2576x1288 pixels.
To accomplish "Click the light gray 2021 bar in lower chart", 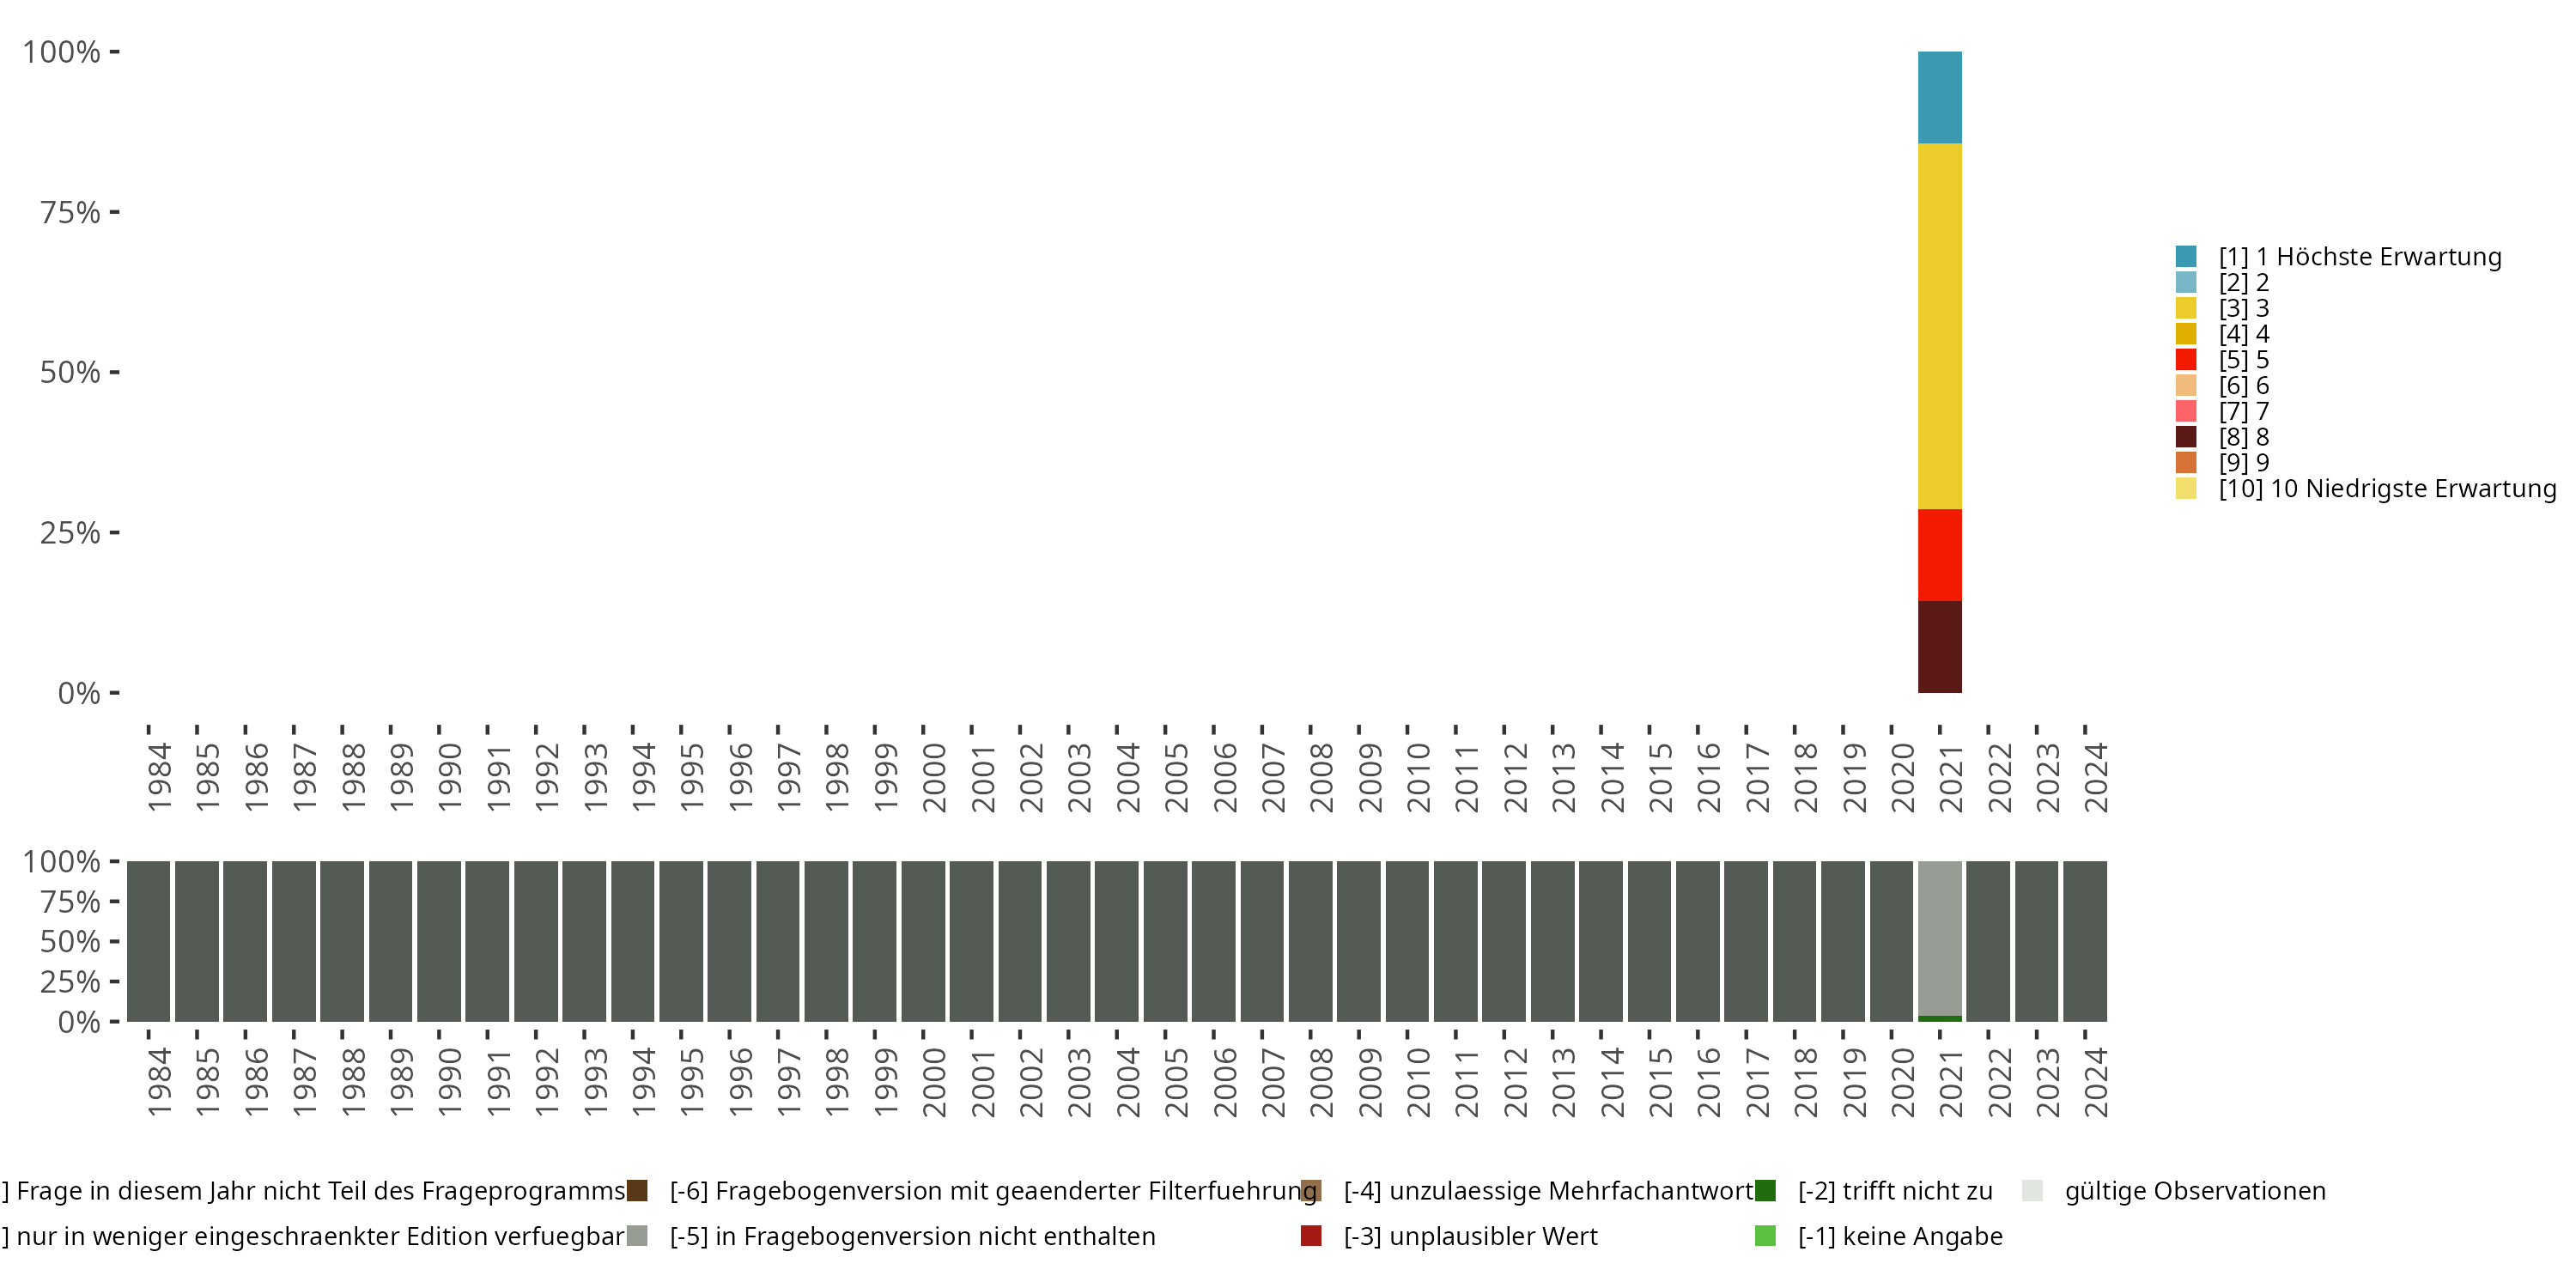I will [1939, 938].
